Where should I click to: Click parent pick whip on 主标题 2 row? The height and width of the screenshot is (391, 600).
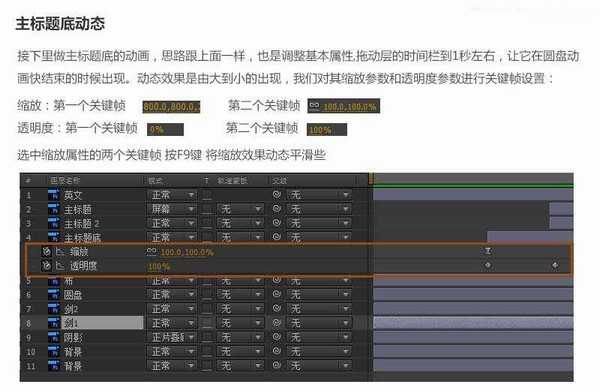pyautogui.click(x=277, y=223)
